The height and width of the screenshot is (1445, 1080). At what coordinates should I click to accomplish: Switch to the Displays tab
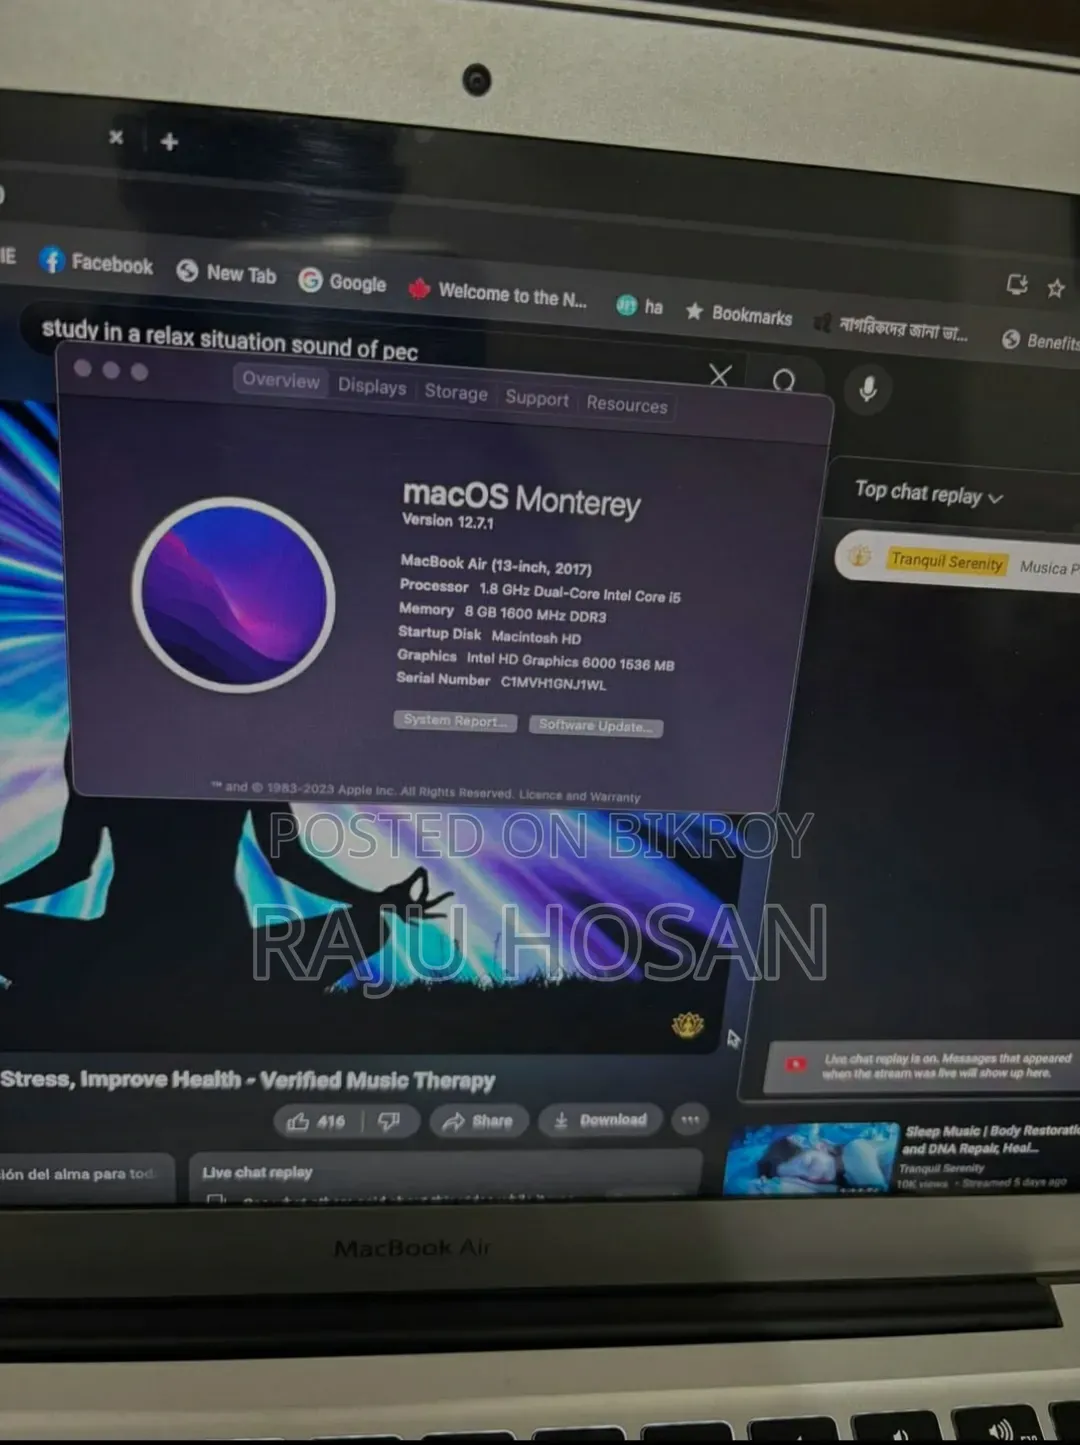[372, 387]
